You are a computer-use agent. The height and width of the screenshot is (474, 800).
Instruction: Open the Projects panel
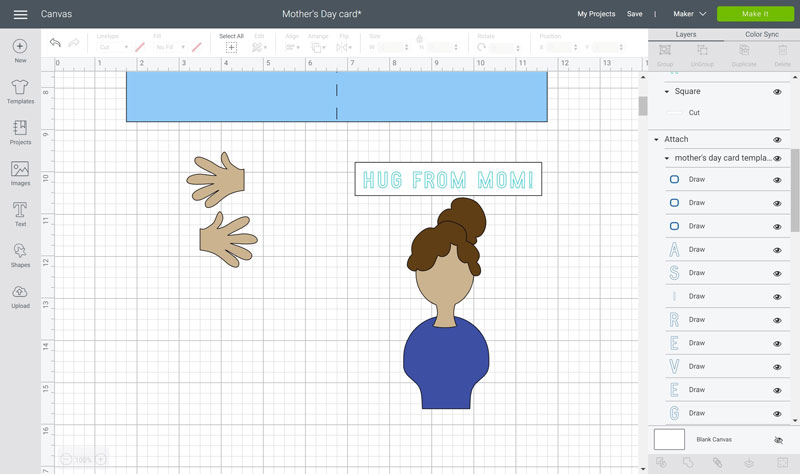(20, 133)
